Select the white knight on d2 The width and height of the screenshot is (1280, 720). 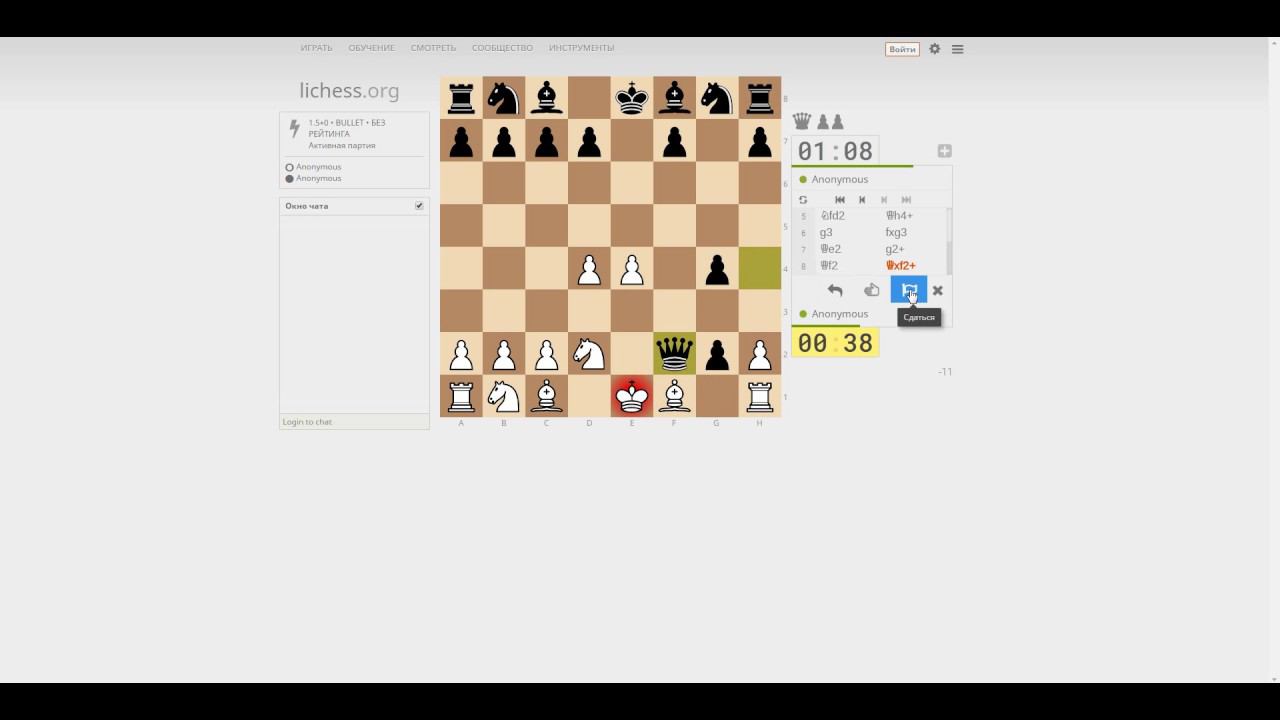[589, 353]
